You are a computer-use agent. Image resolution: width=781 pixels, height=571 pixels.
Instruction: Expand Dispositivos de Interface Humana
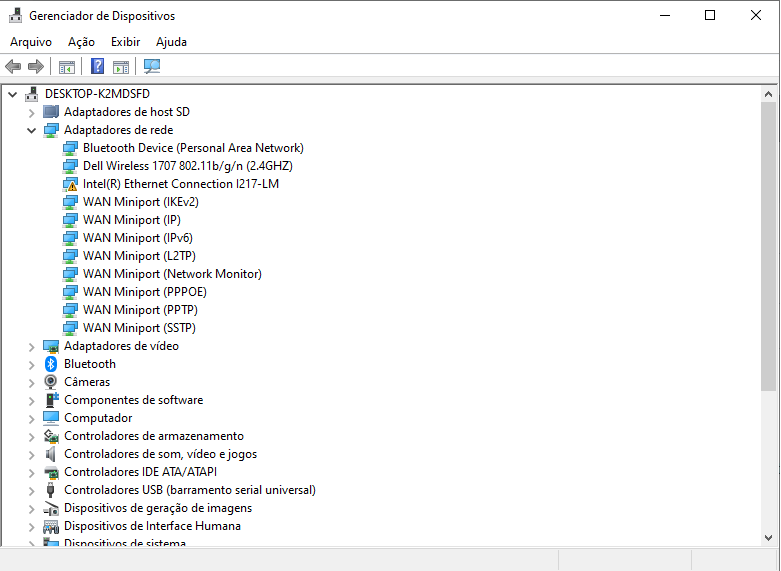[31, 527]
